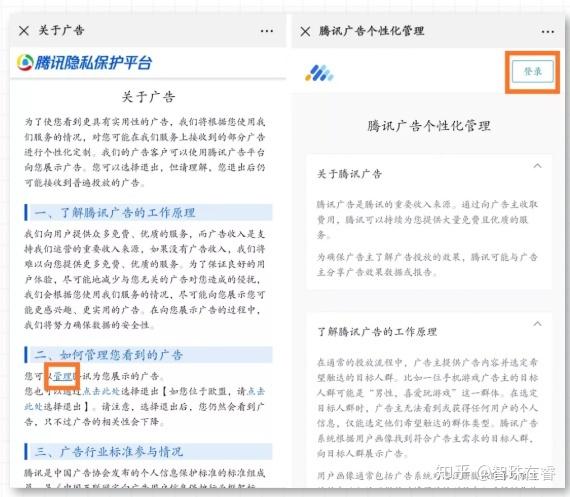The height and width of the screenshot is (497, 570).
Task: Click the Tencent Ads striped logo icon
Action: point(319,73)
